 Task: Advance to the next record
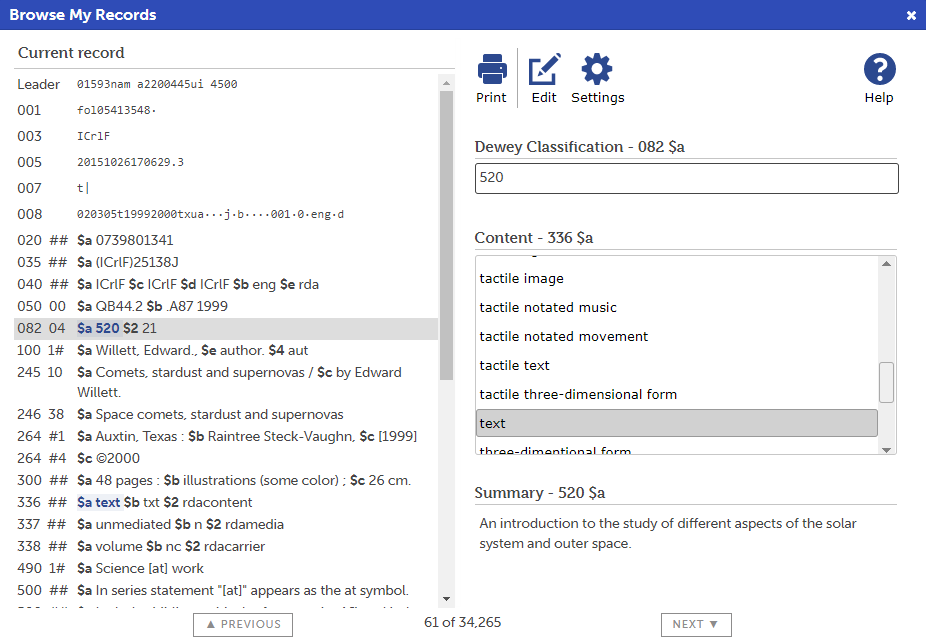(x=695, y=624)
